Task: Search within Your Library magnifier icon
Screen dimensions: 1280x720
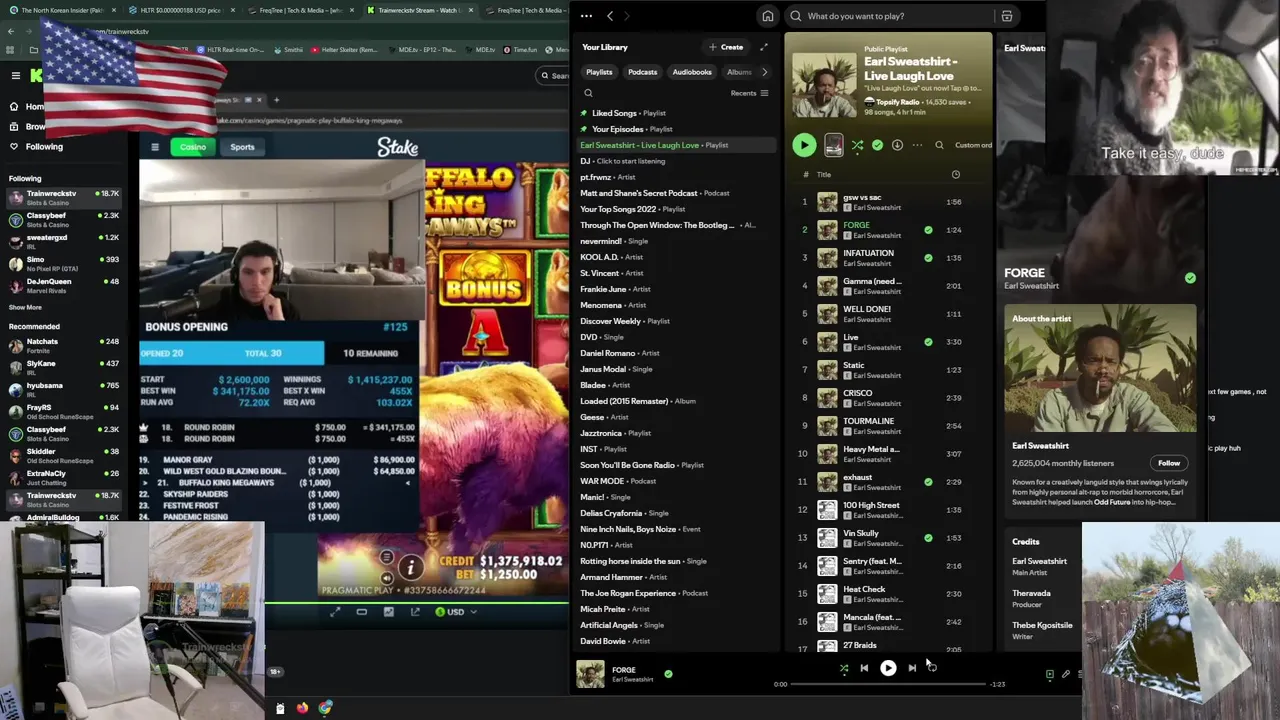Action: click(x=588, y=93)
